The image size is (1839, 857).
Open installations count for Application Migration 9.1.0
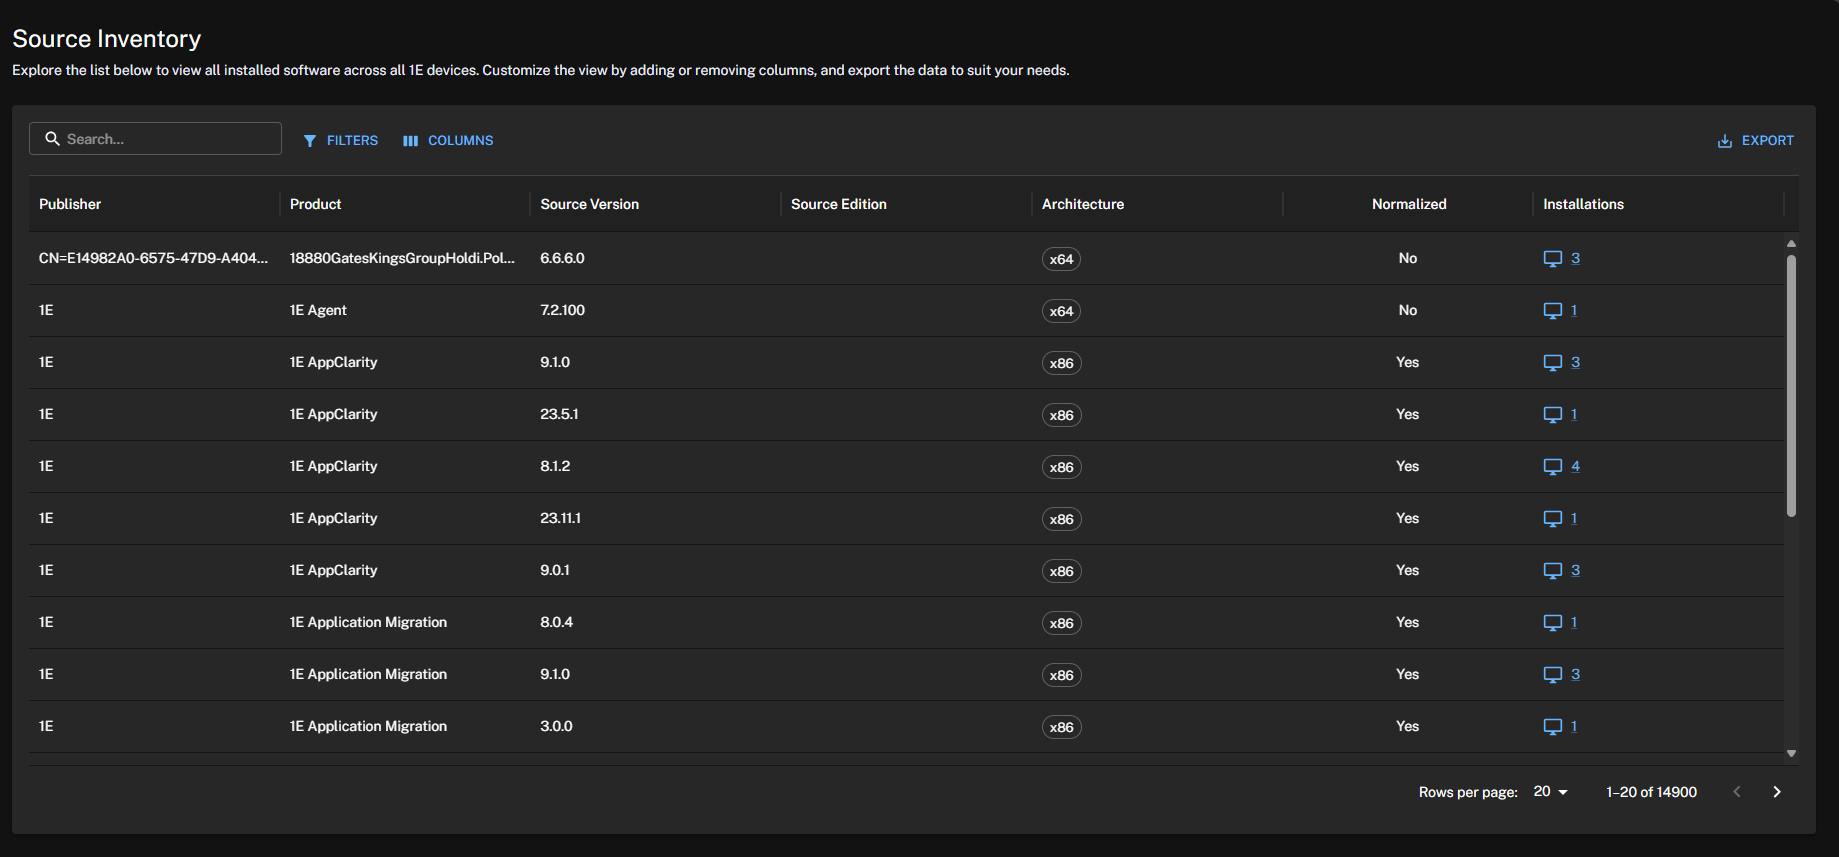tap(1575, 674)
